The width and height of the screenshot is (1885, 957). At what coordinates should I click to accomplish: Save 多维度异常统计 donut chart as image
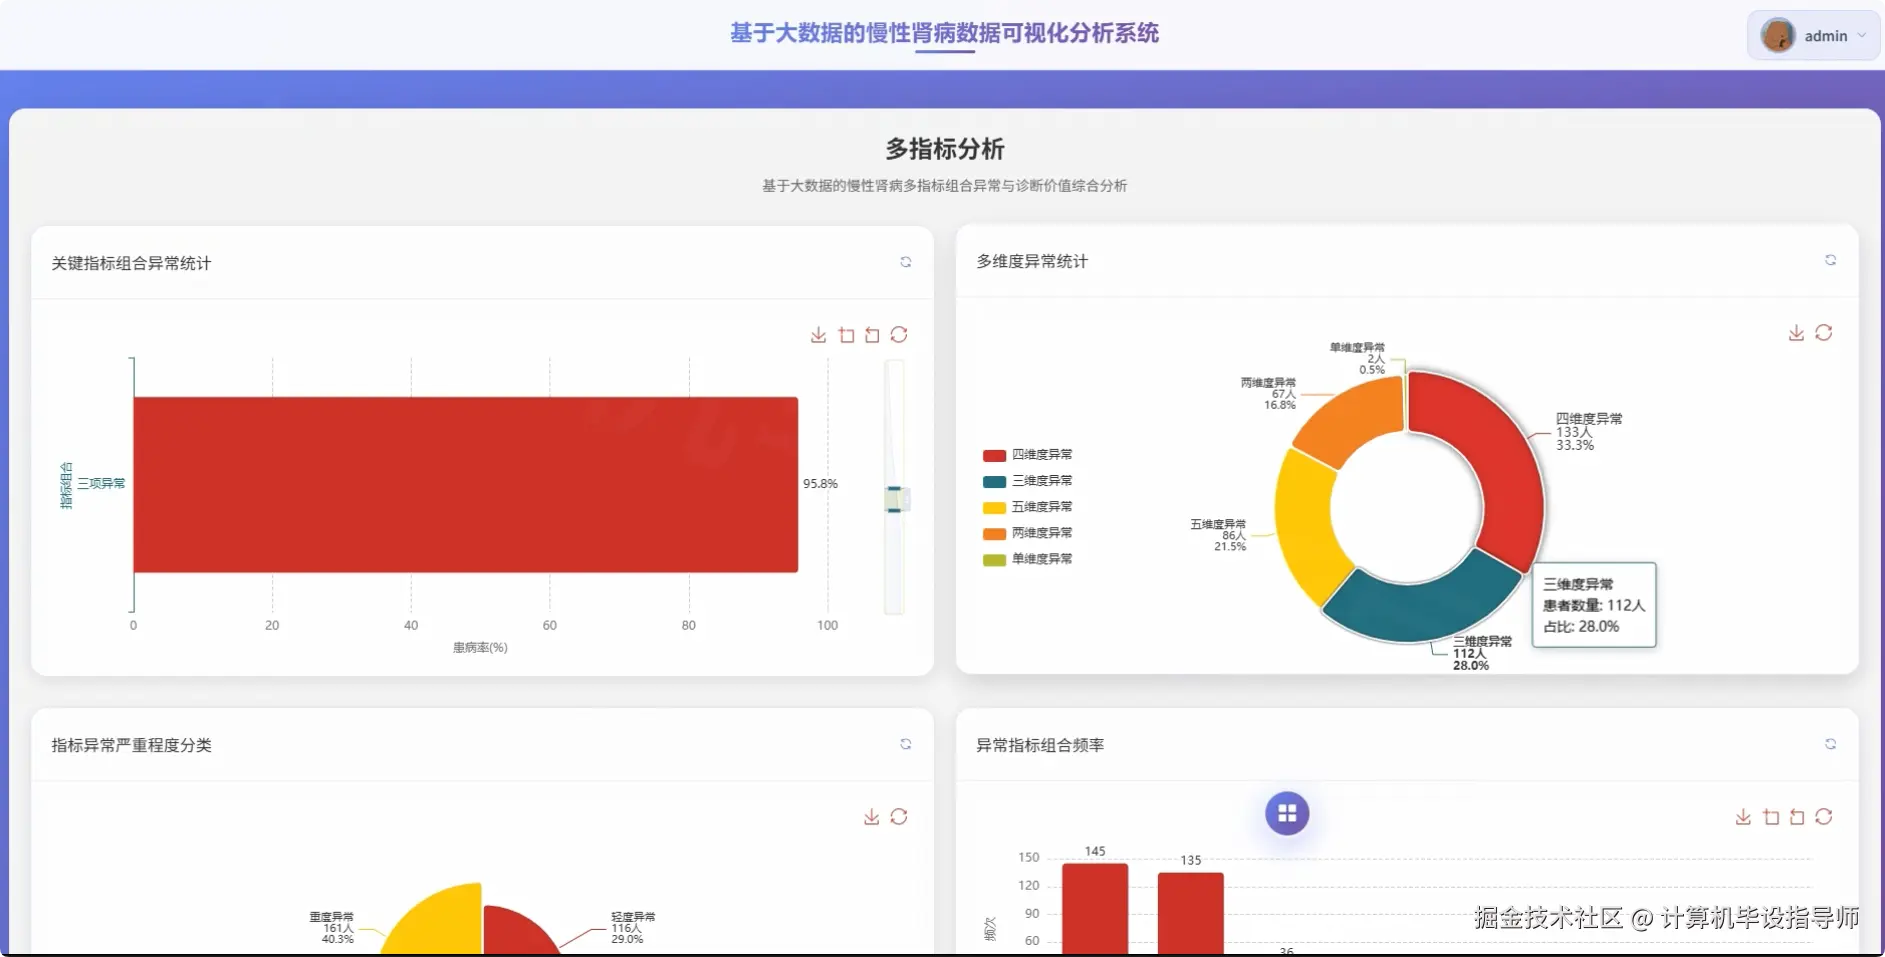[x=1796, y=332]
